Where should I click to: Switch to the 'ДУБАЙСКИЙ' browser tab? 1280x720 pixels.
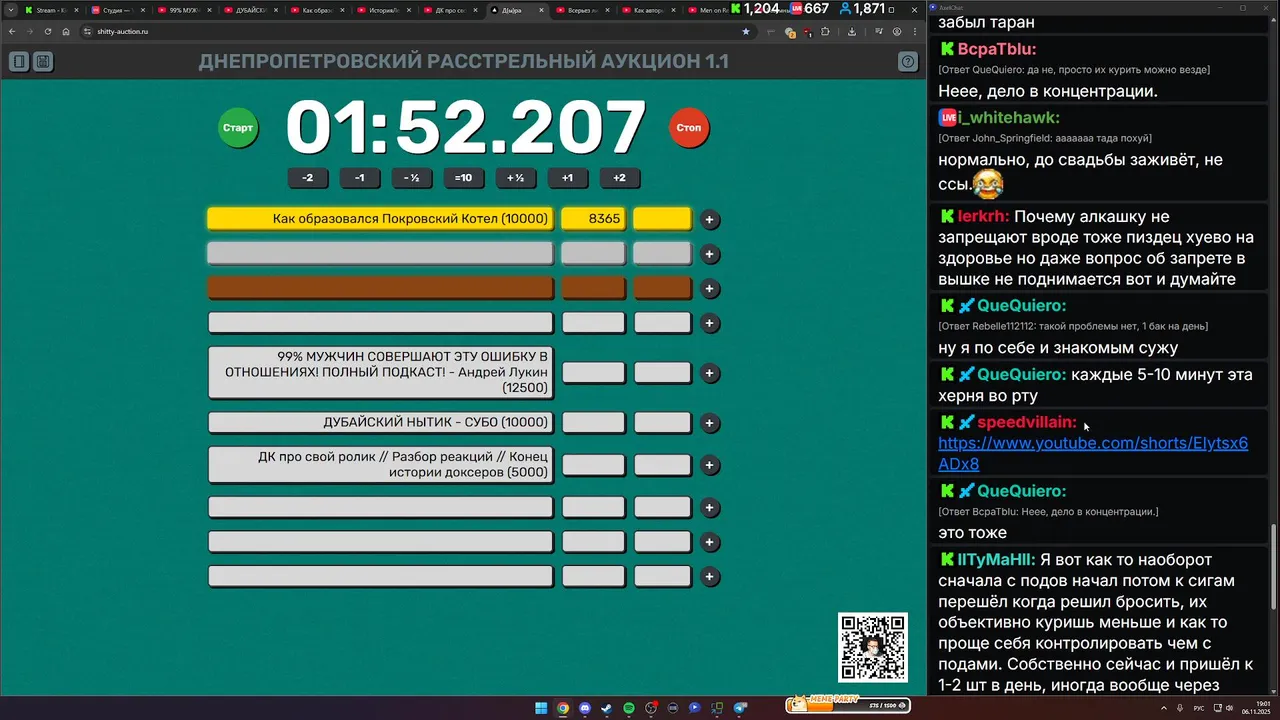[250, 10]
